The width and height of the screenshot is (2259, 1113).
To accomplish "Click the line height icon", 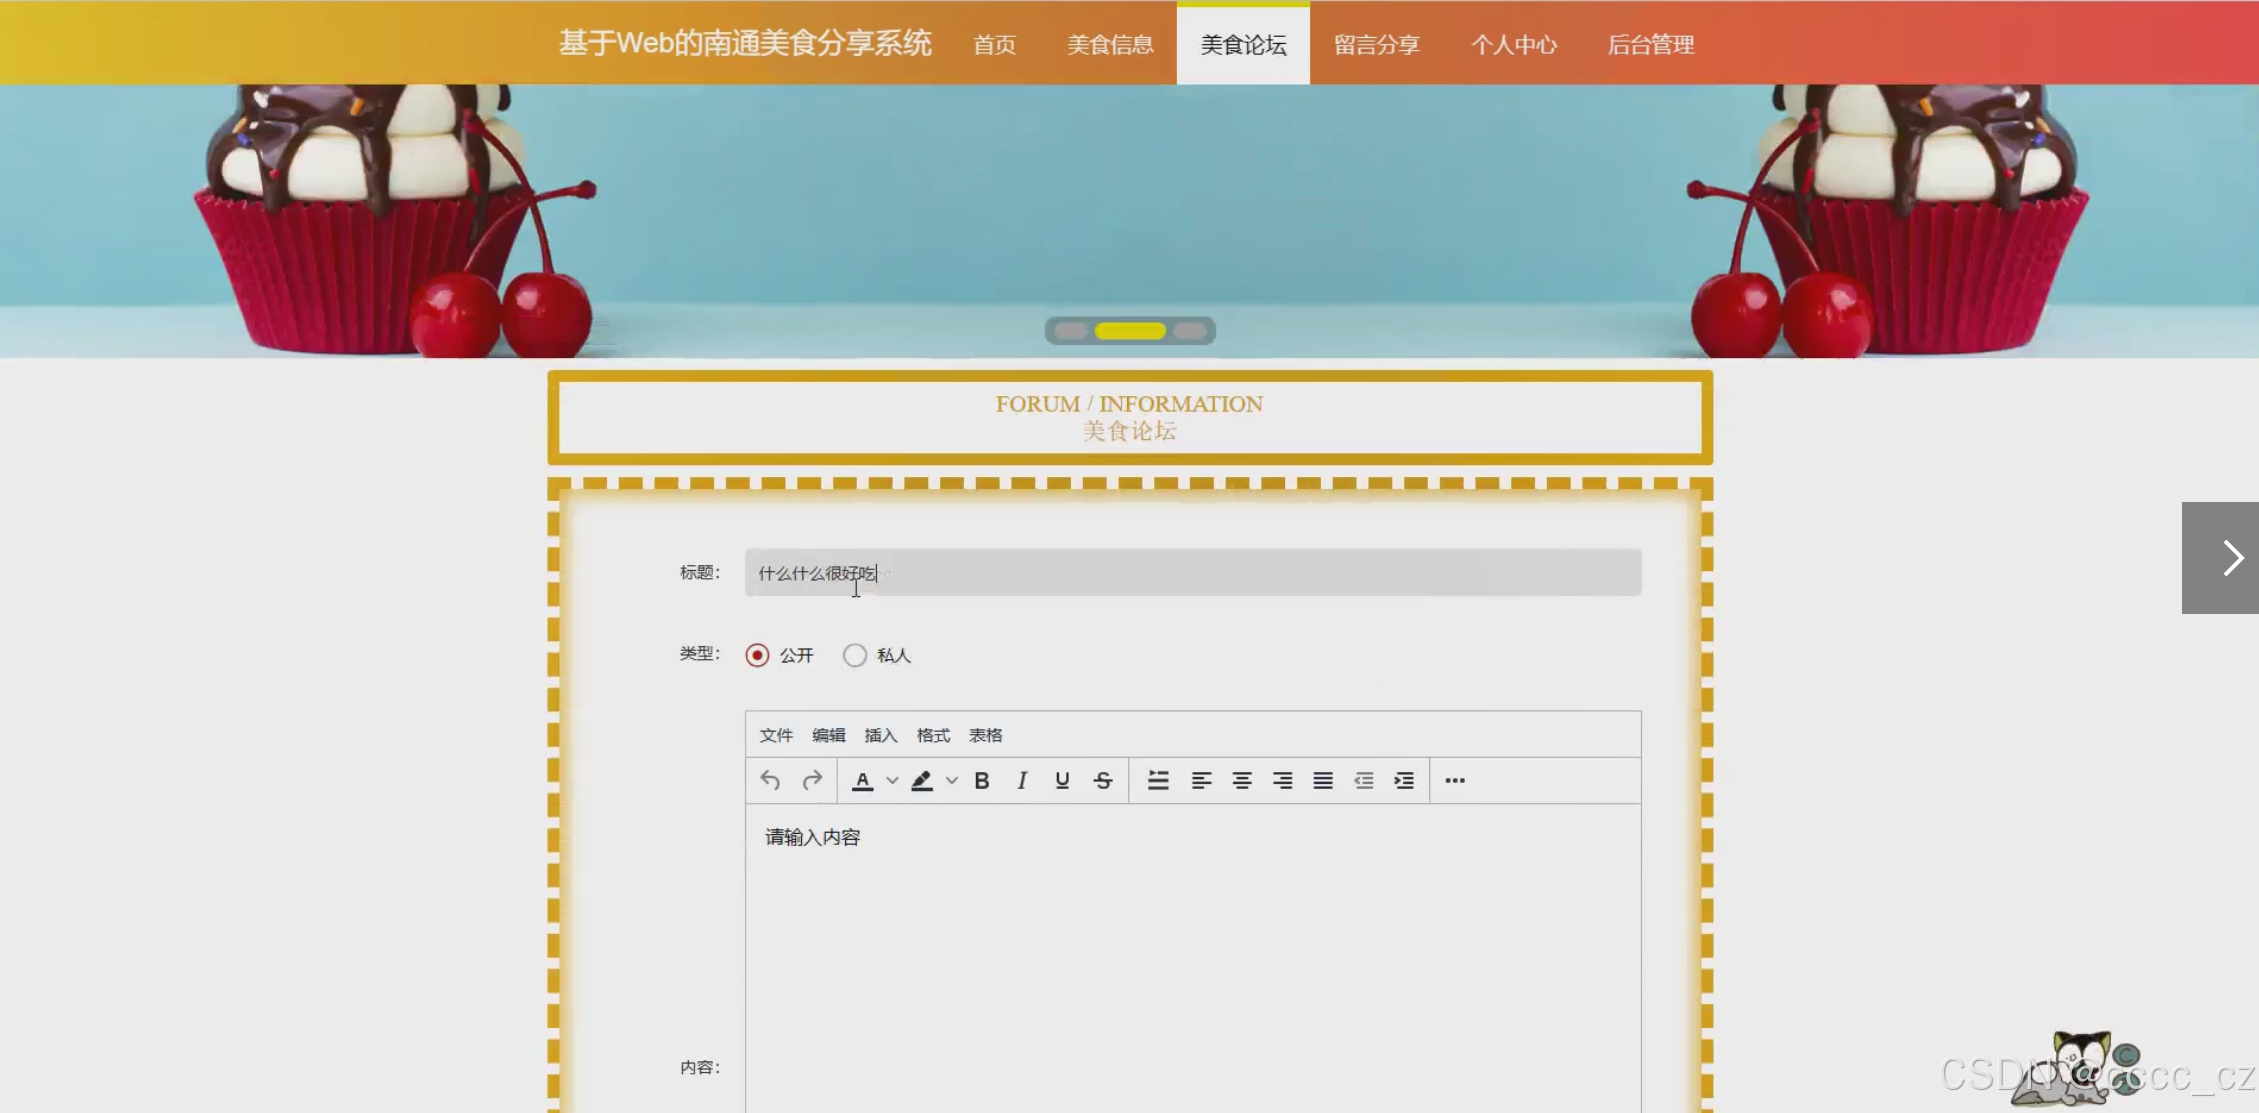I will coord(1158,780).
